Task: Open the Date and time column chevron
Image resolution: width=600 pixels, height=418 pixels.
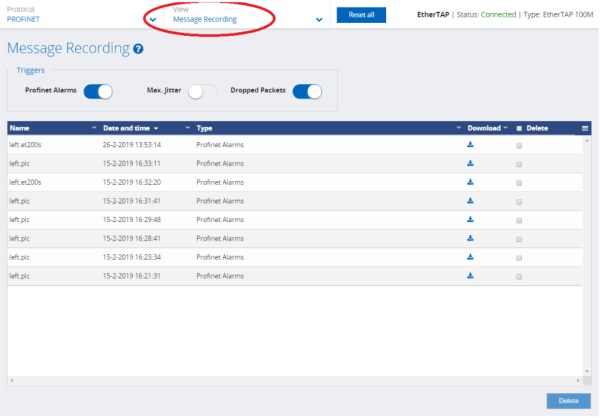Action: pos(188,127)
